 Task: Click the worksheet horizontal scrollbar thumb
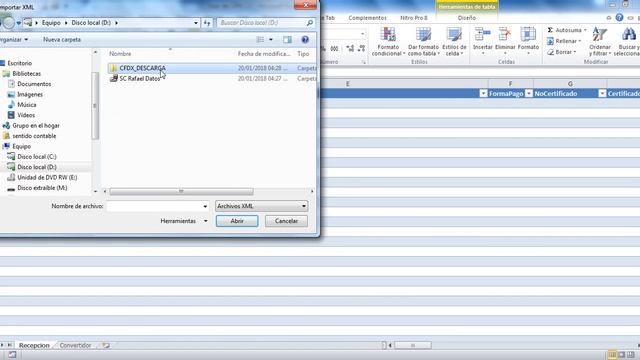(413, 345)
